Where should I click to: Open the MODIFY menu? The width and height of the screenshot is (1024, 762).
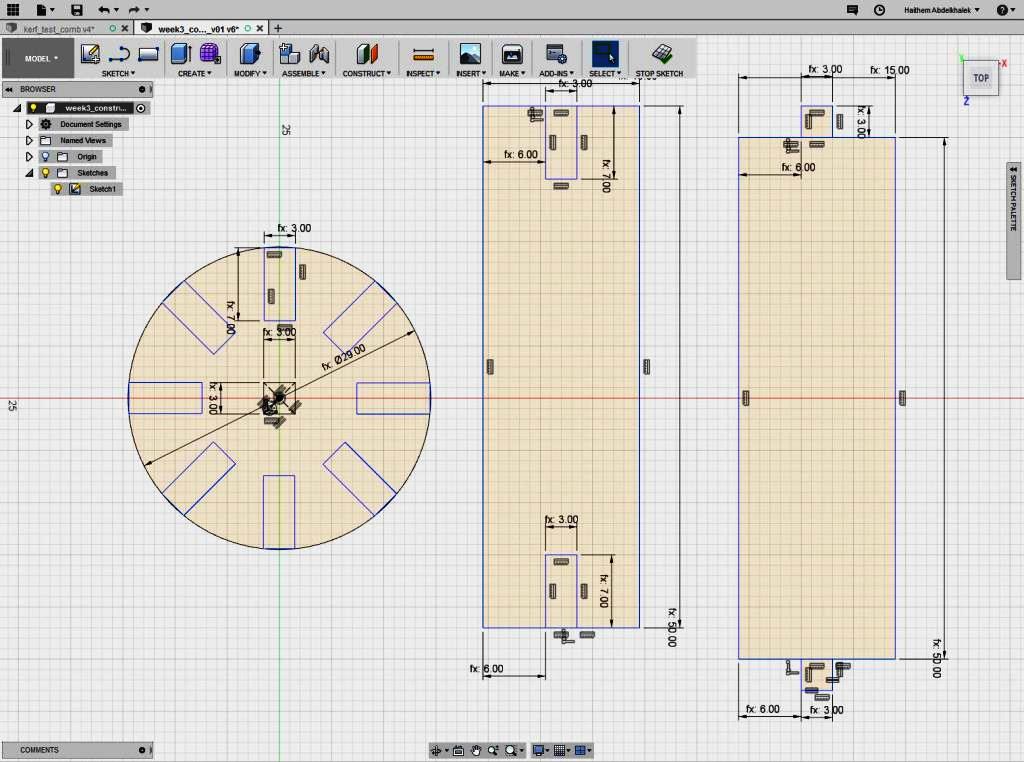point(250,74)
